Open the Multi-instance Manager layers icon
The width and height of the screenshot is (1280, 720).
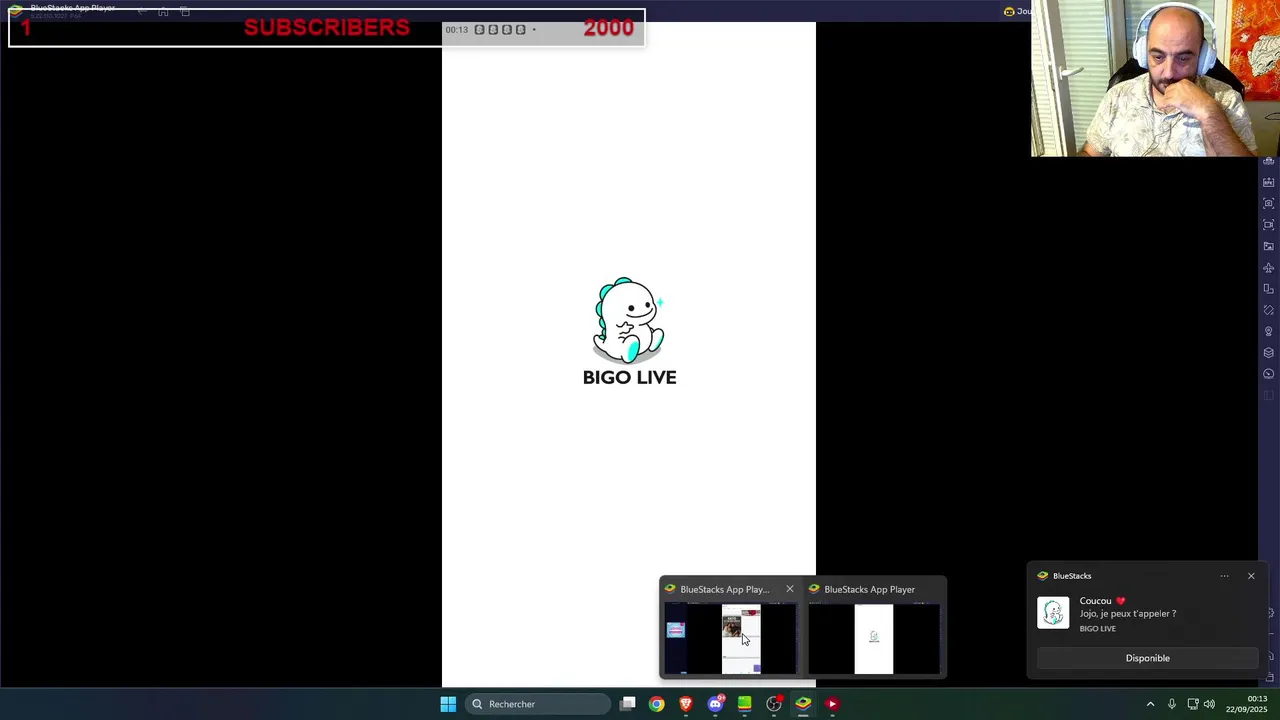click(x=1269, y=353)
